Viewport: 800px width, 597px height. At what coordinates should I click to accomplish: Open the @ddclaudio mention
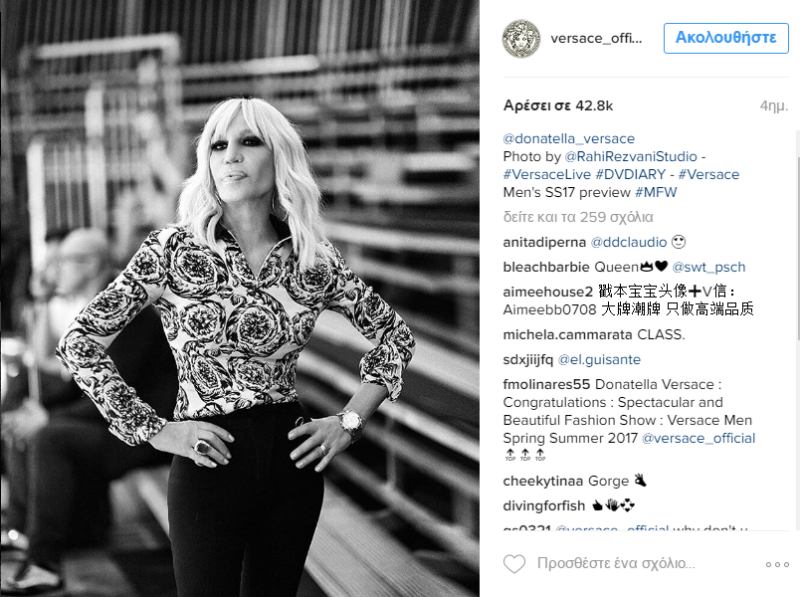click(629, 242)
